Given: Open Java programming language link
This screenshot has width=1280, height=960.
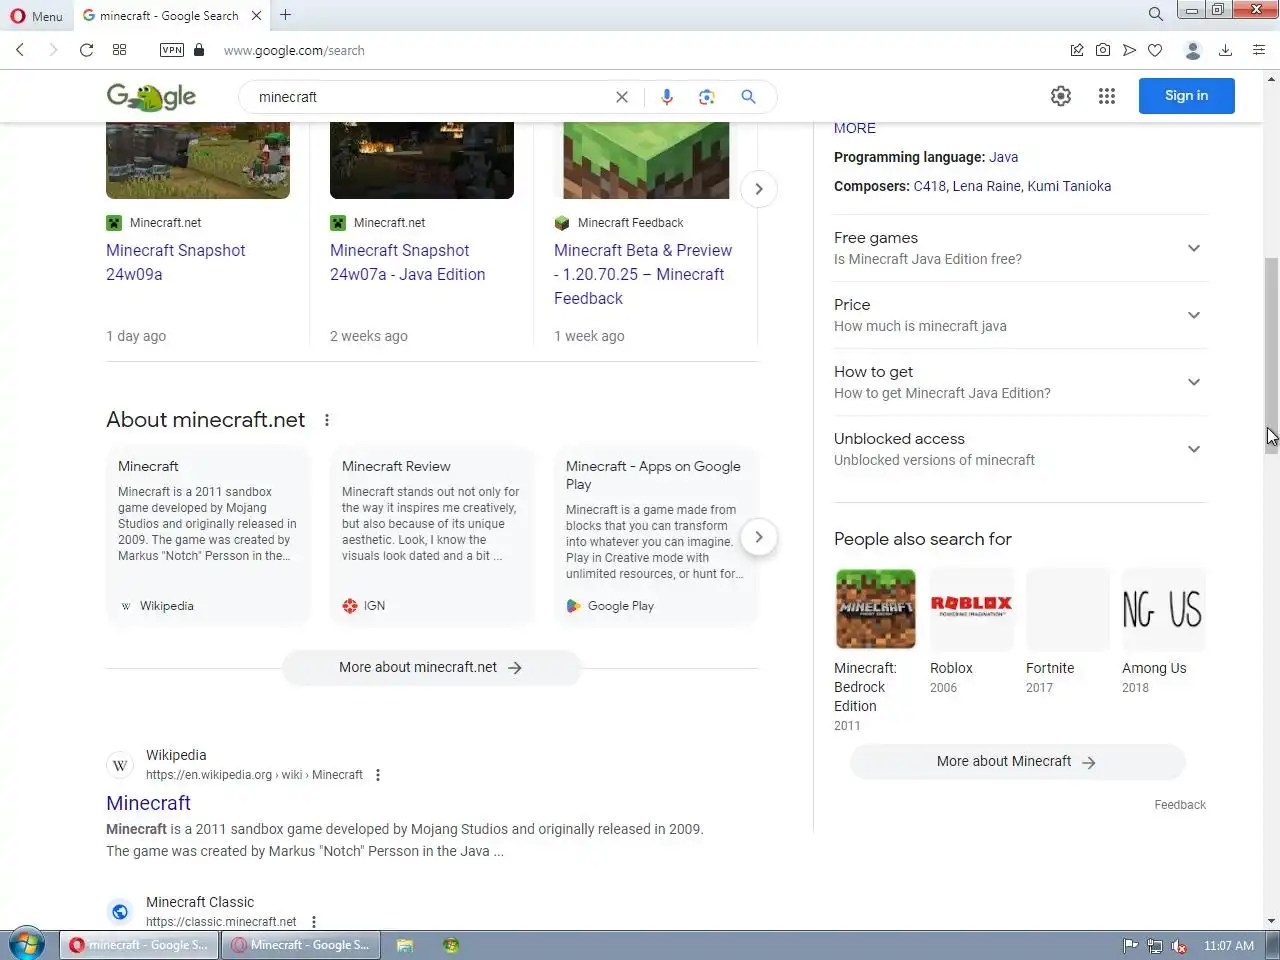Looking at the screenshot, I should point(1004,157).
